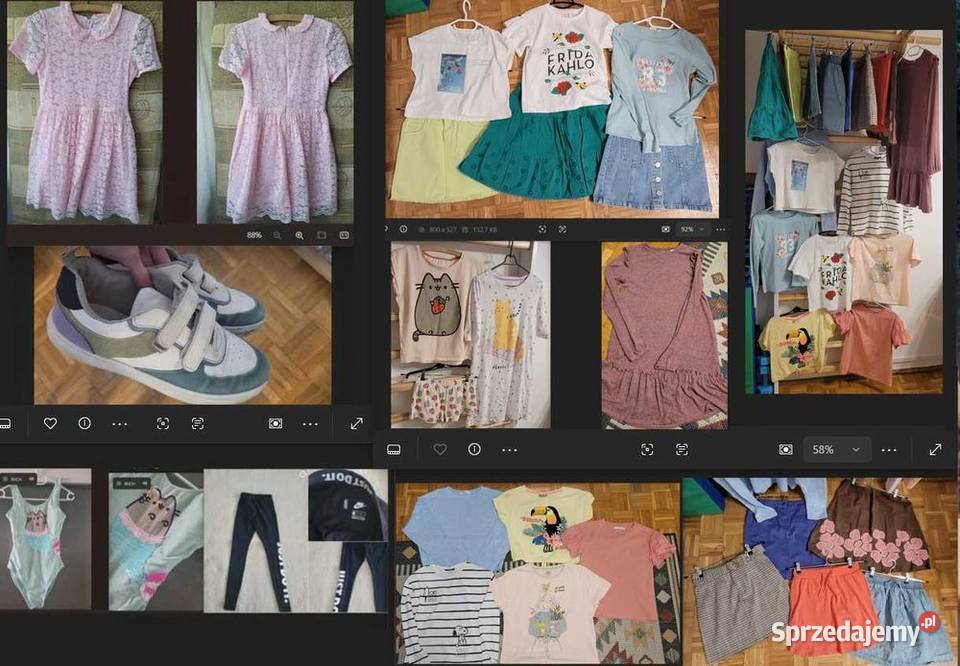Click the 133.7 KB file size label
This screenshot has height=666, width=960.
pyautogui.click(x=484, y=229)
